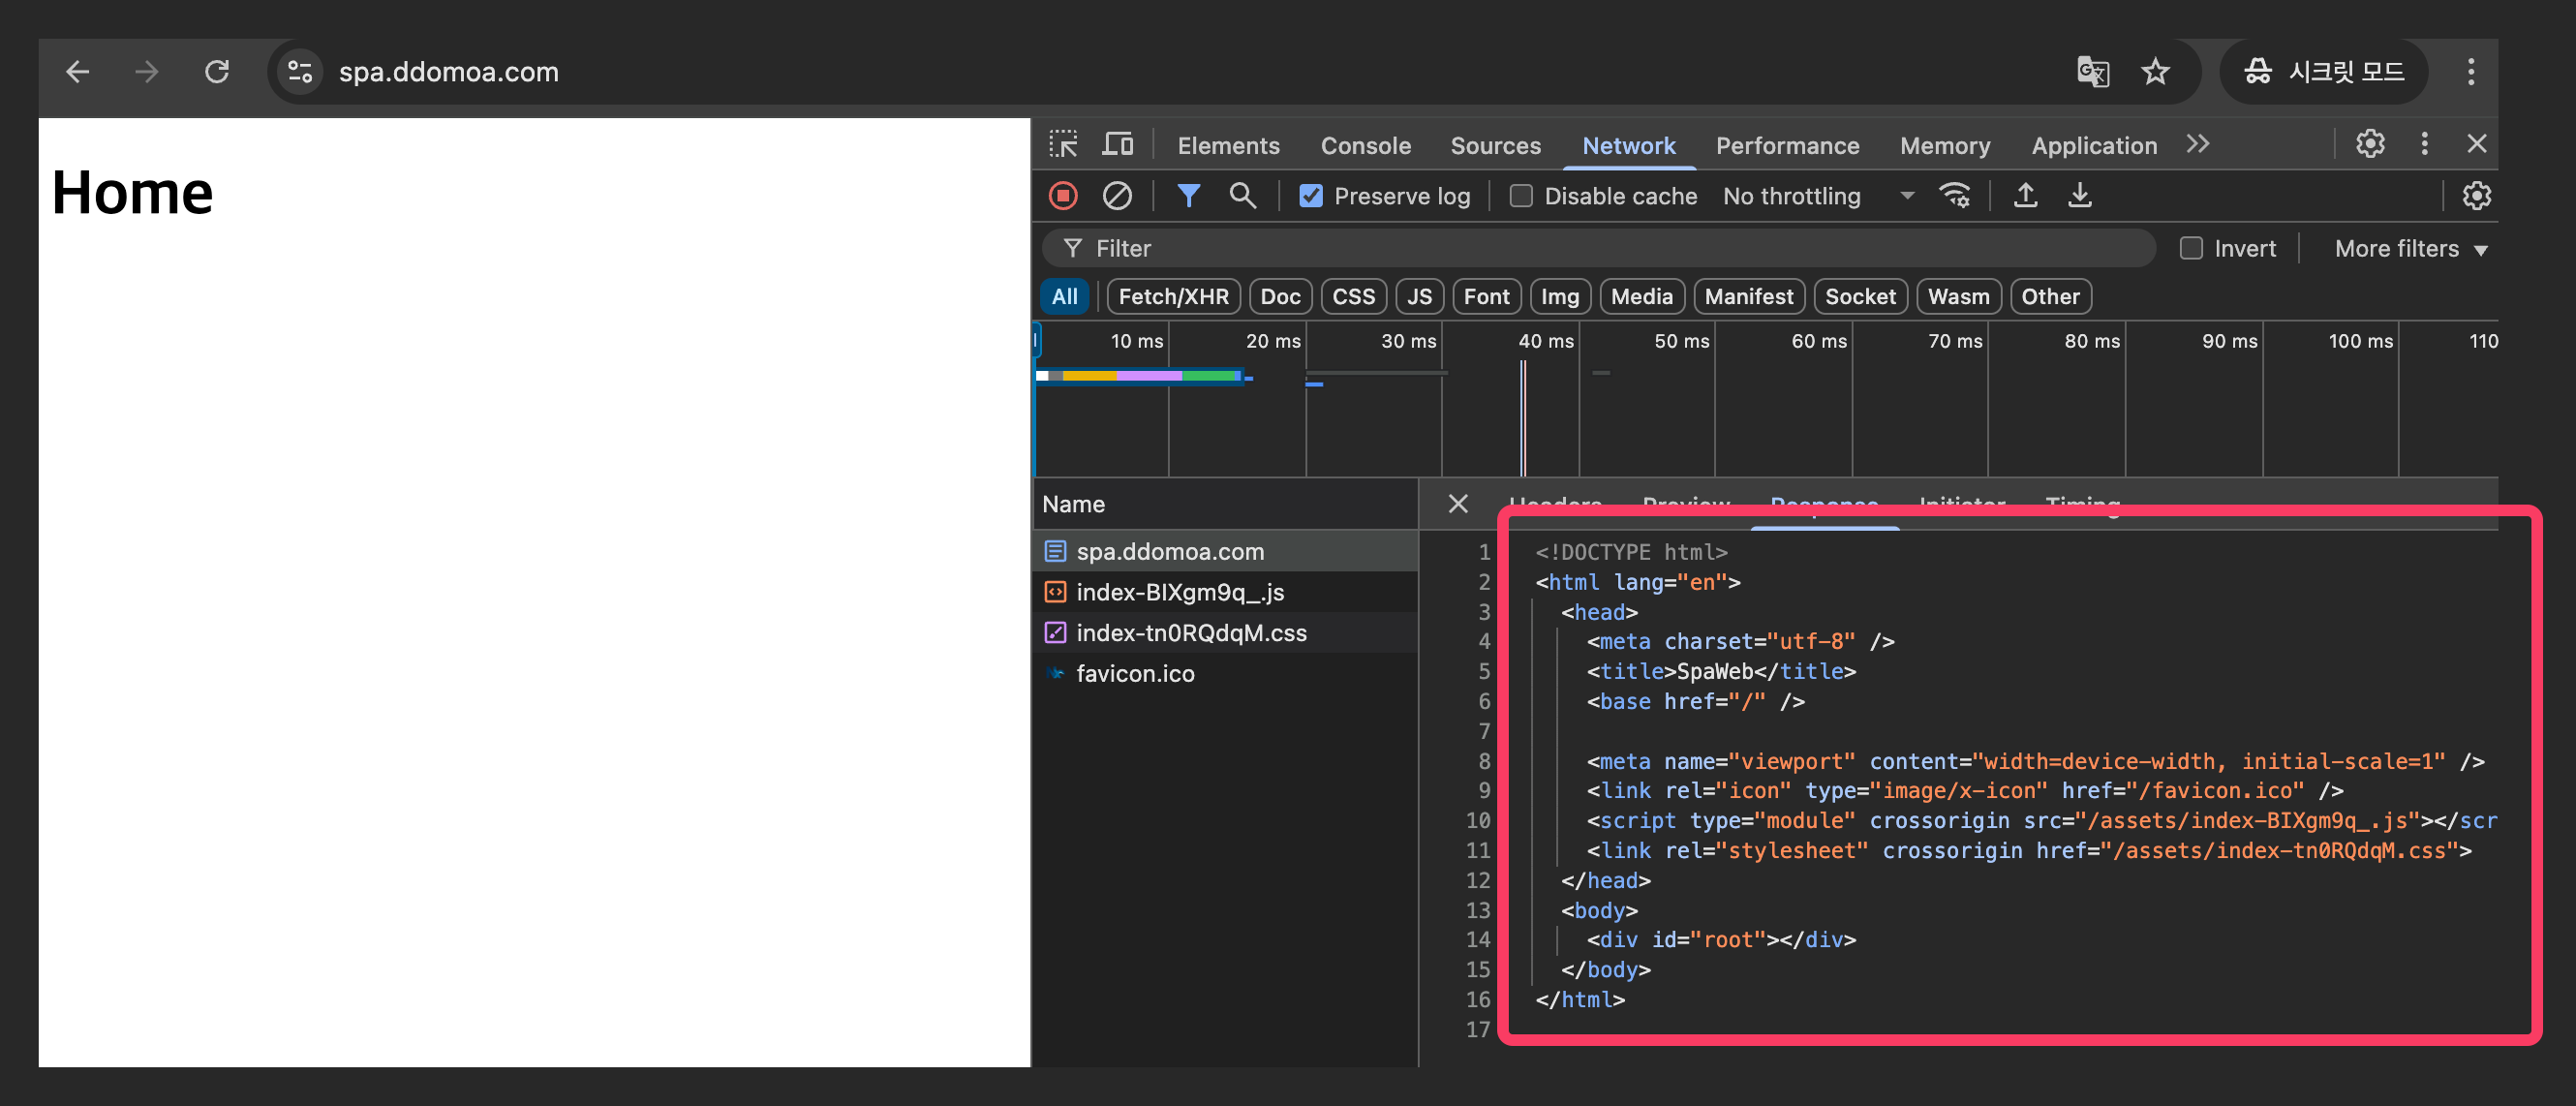Select the index-BIXgm9q_.js request
This screenshot has height=1106, width=2576.
(x=1180, y=592)
